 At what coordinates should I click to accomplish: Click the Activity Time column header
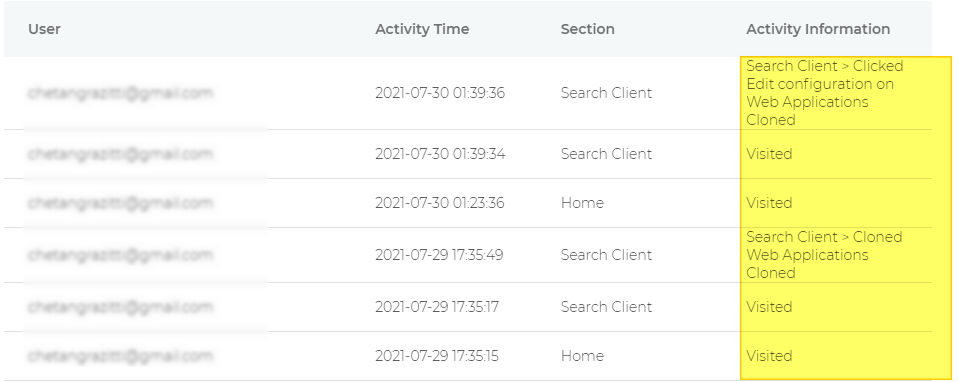422,29
